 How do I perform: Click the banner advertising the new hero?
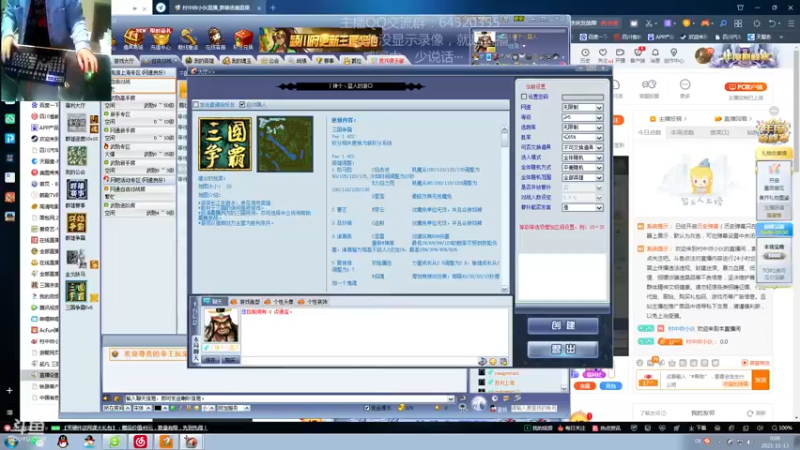320,40
